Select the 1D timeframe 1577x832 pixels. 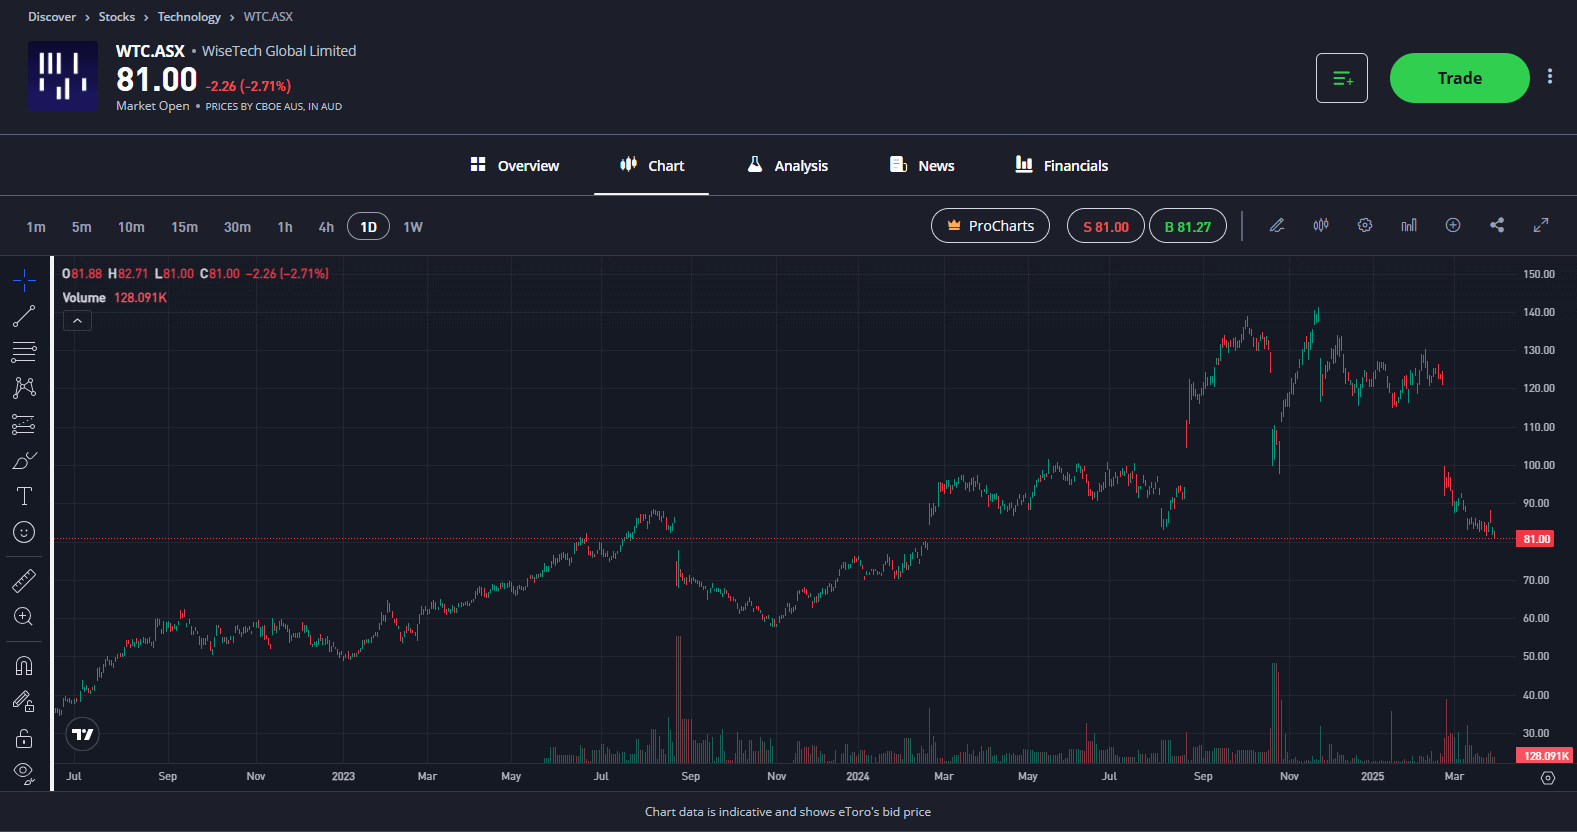pos(368,227)
